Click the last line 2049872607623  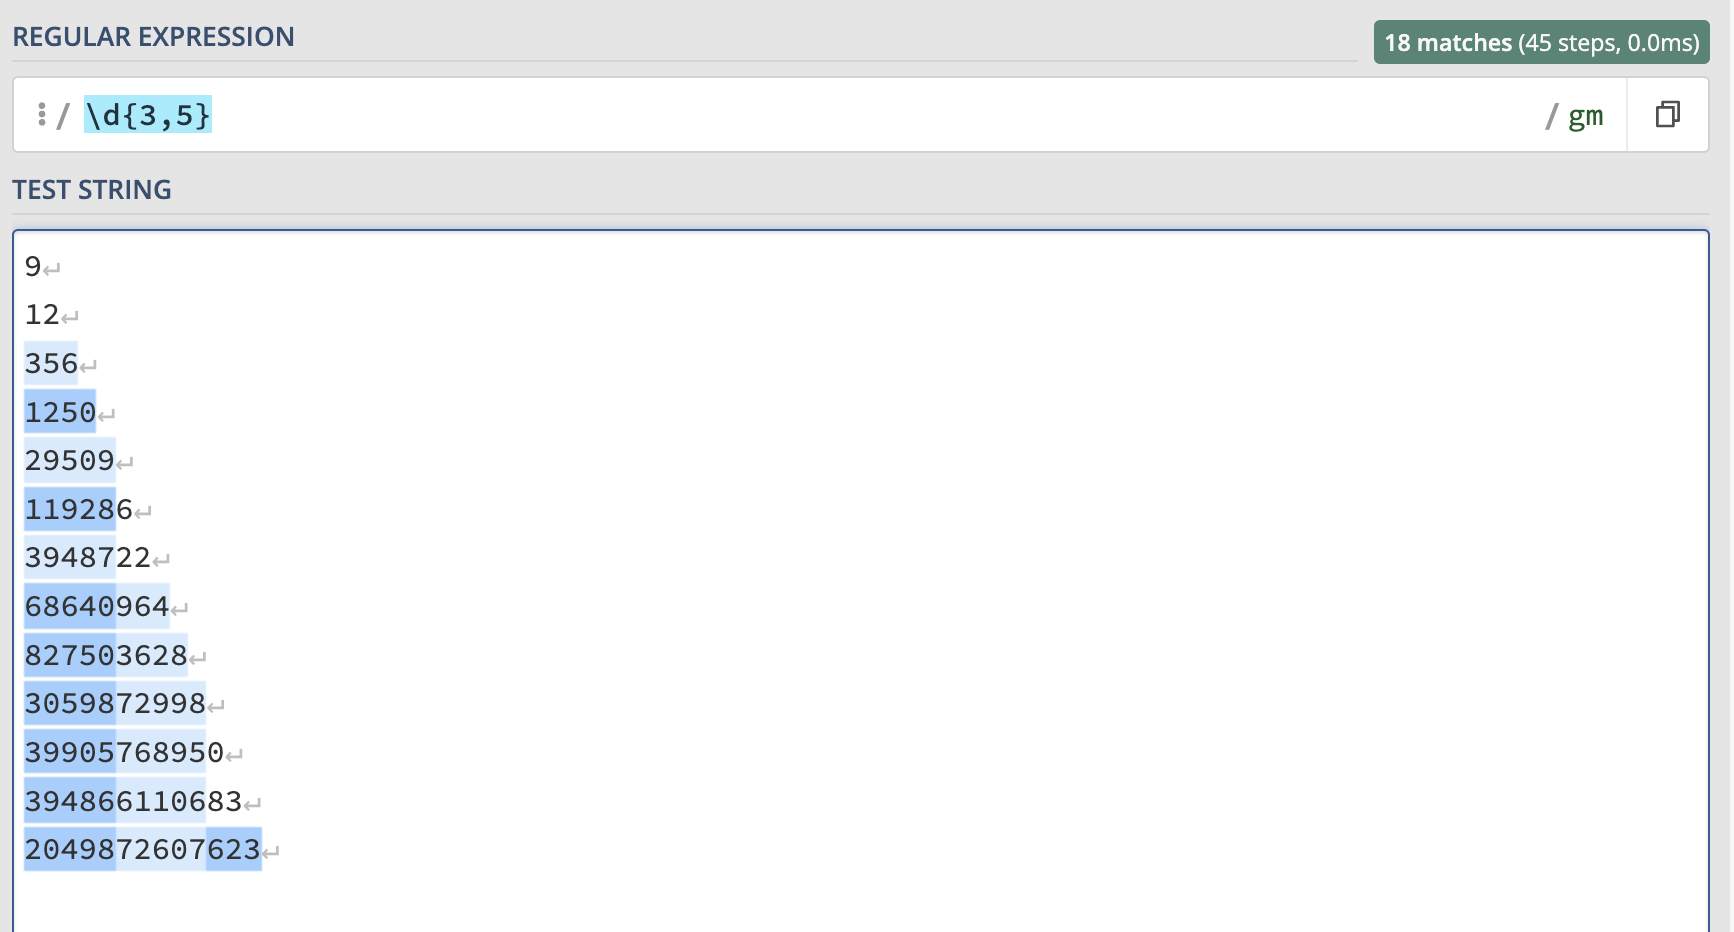[x=143, y=849]
